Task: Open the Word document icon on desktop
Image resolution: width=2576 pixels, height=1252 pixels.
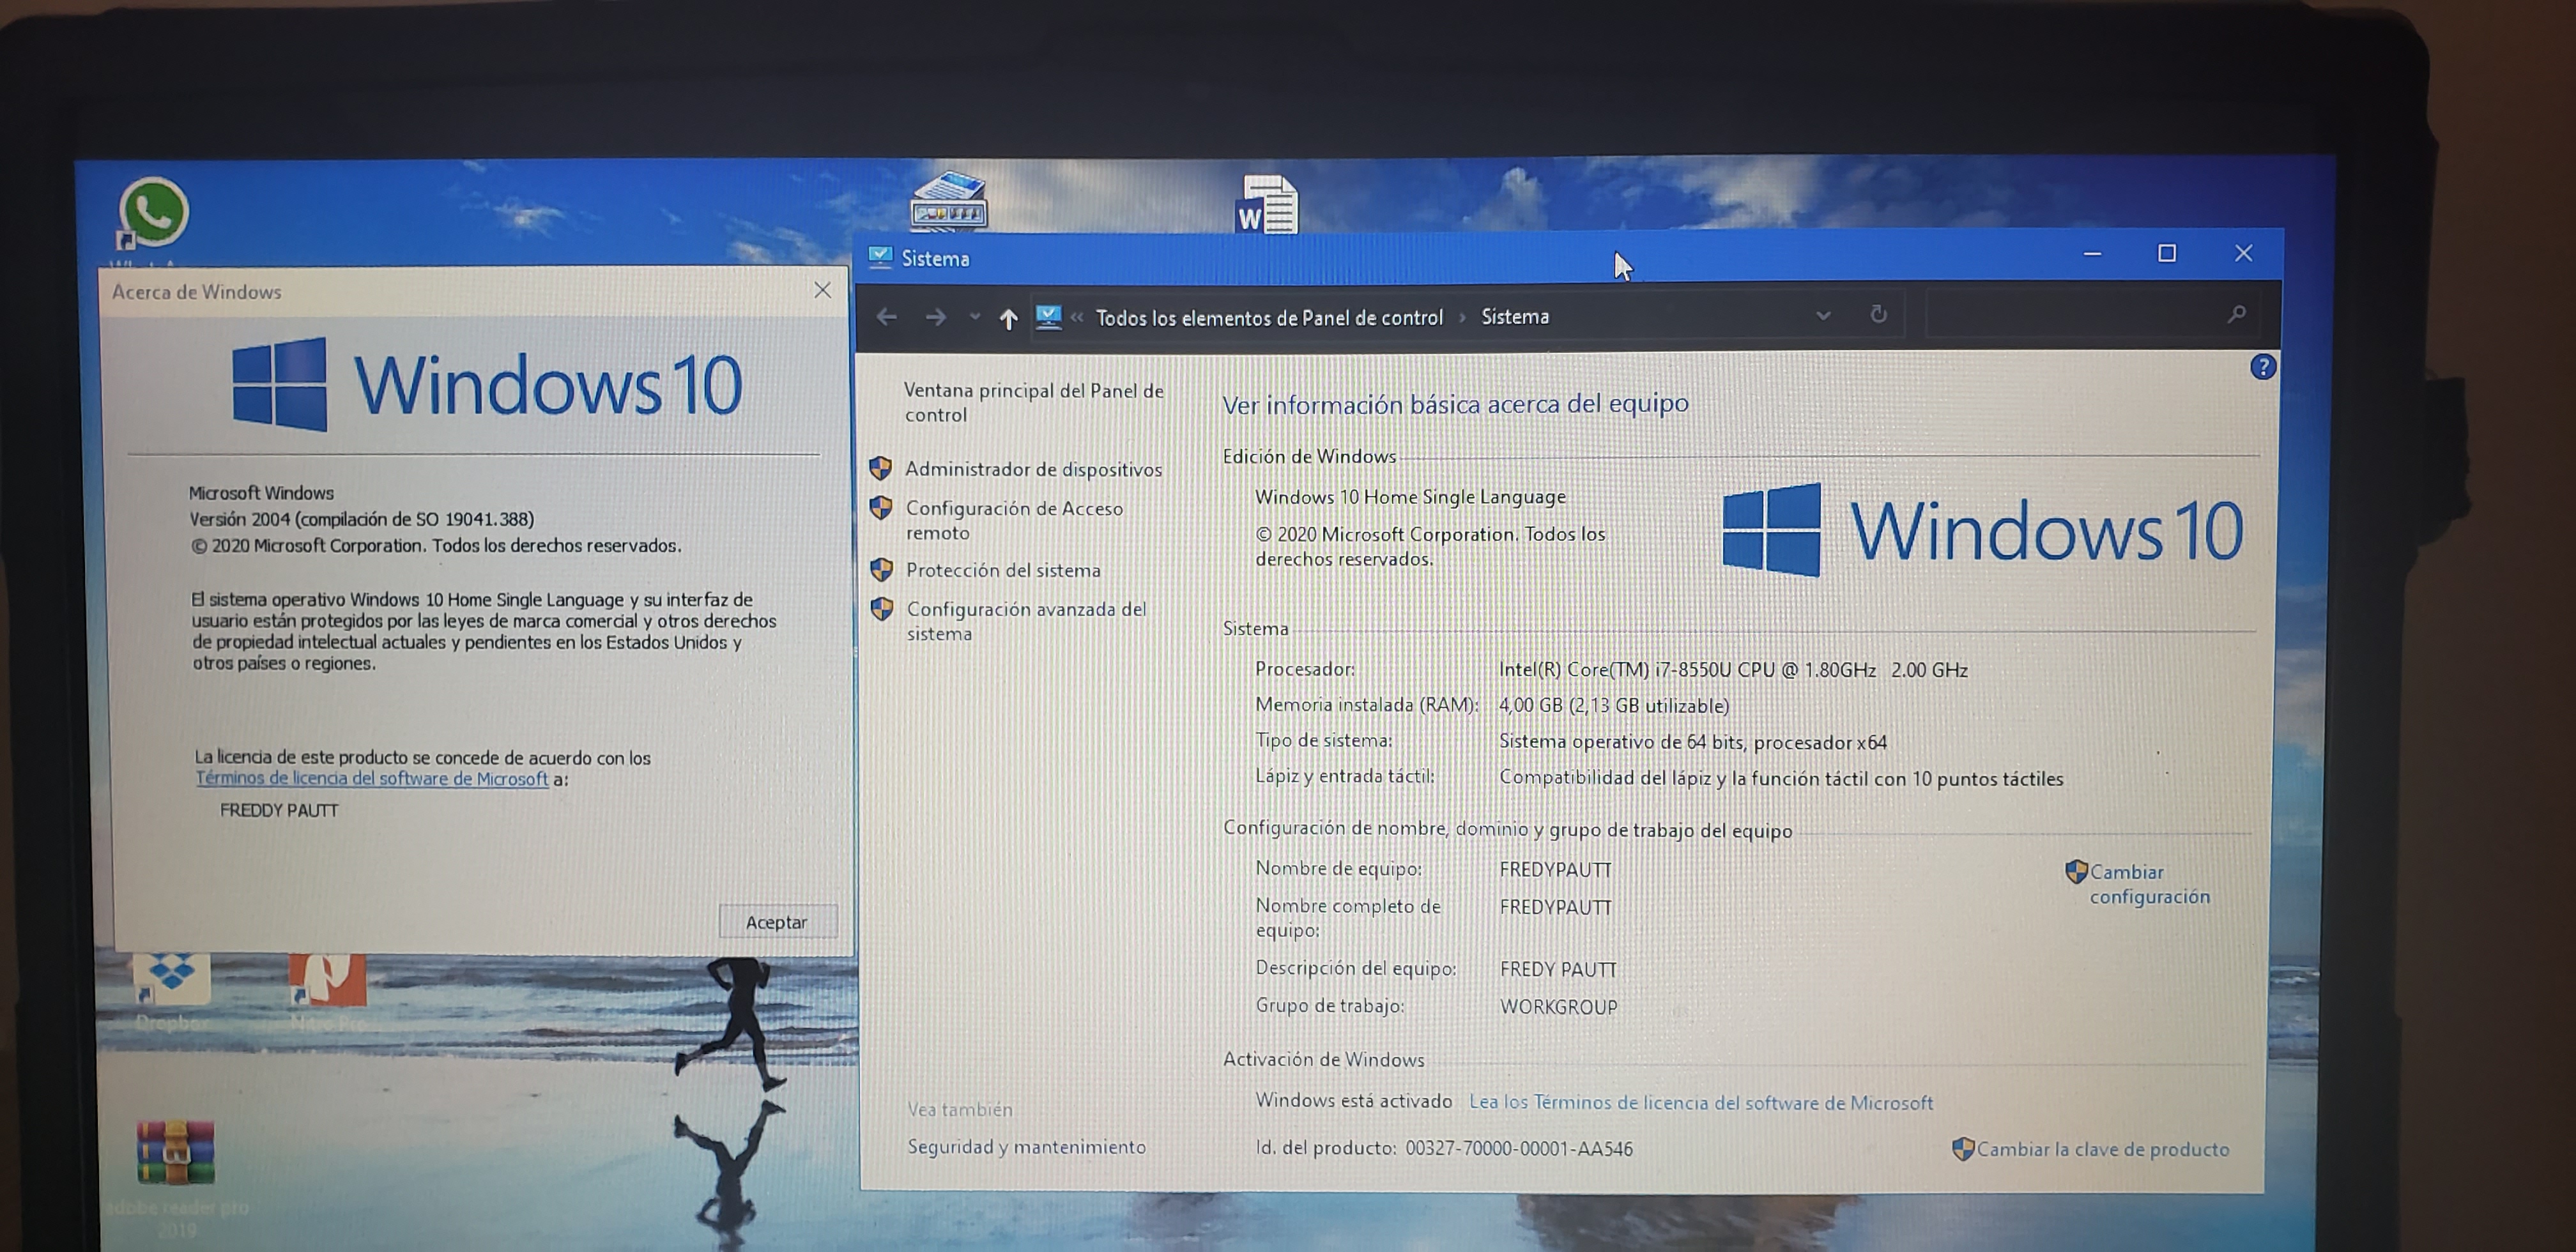Action: click(1267, 204)
